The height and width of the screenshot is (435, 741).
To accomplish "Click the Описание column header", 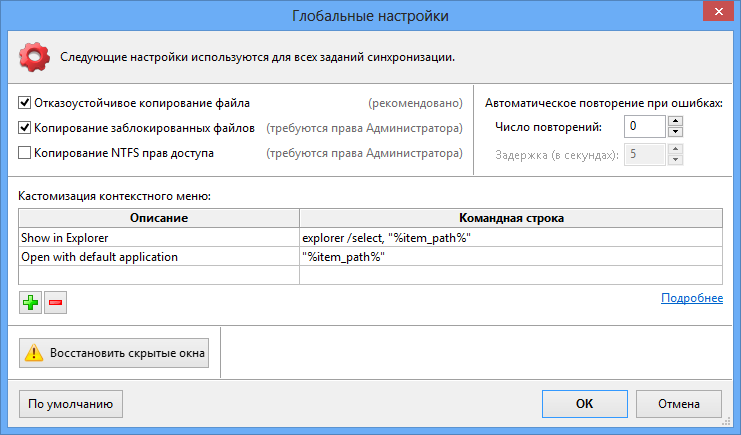I will 159,218.
